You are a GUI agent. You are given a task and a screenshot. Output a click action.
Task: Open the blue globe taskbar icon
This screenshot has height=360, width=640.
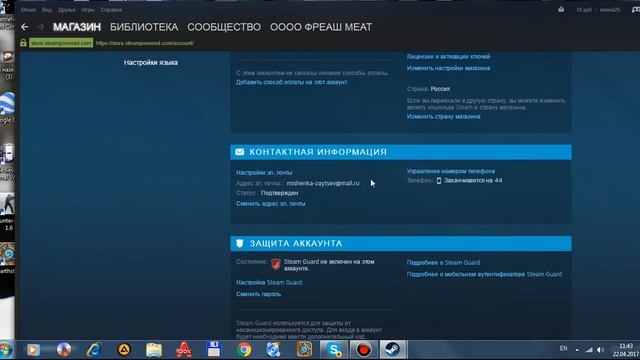click(273, 350)
